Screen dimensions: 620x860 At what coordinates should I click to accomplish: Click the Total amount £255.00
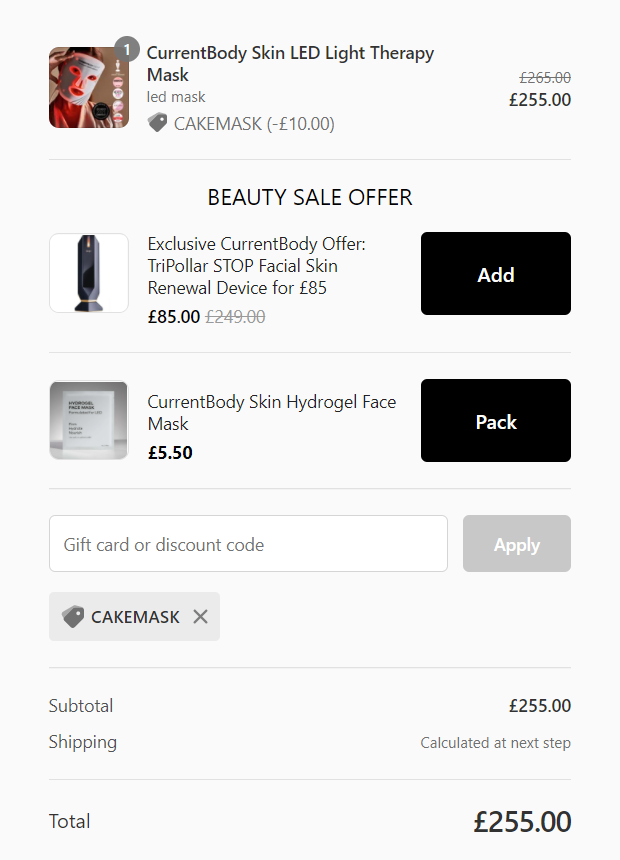point(522,822)
